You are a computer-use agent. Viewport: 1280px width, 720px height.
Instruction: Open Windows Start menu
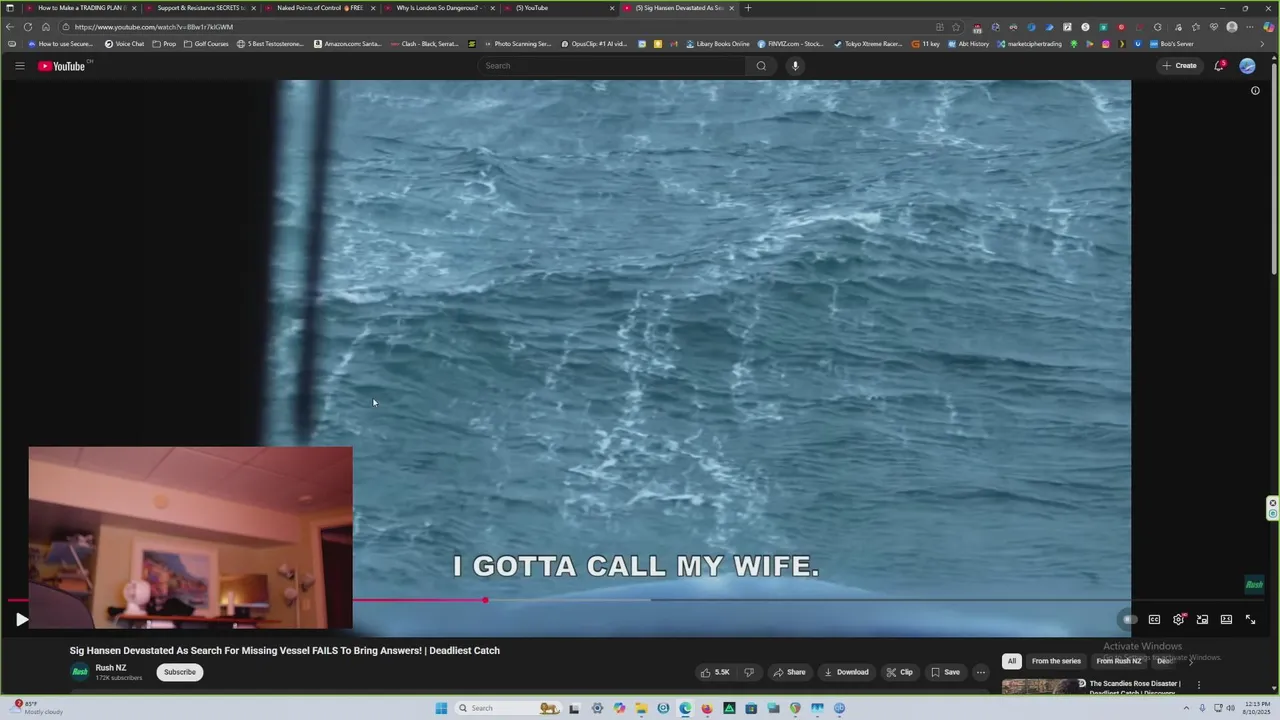[x=441, y=708]
